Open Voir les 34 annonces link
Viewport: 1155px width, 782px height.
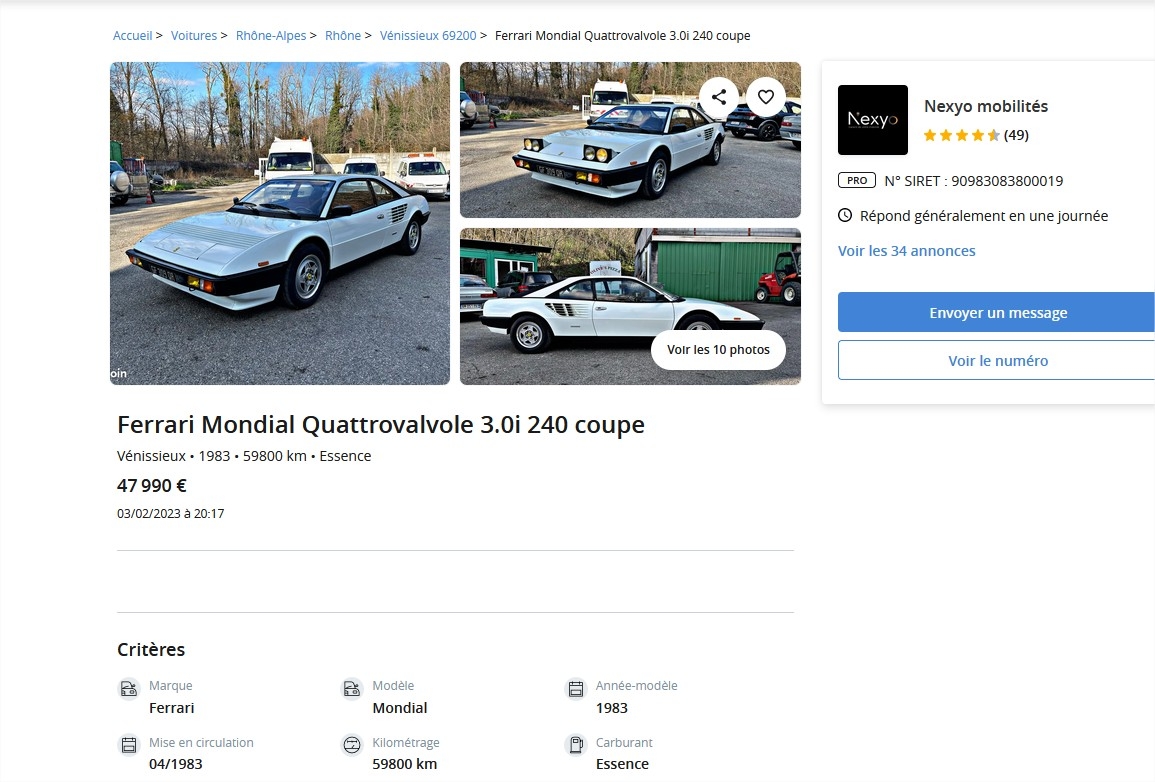click(x=907, y=251)
